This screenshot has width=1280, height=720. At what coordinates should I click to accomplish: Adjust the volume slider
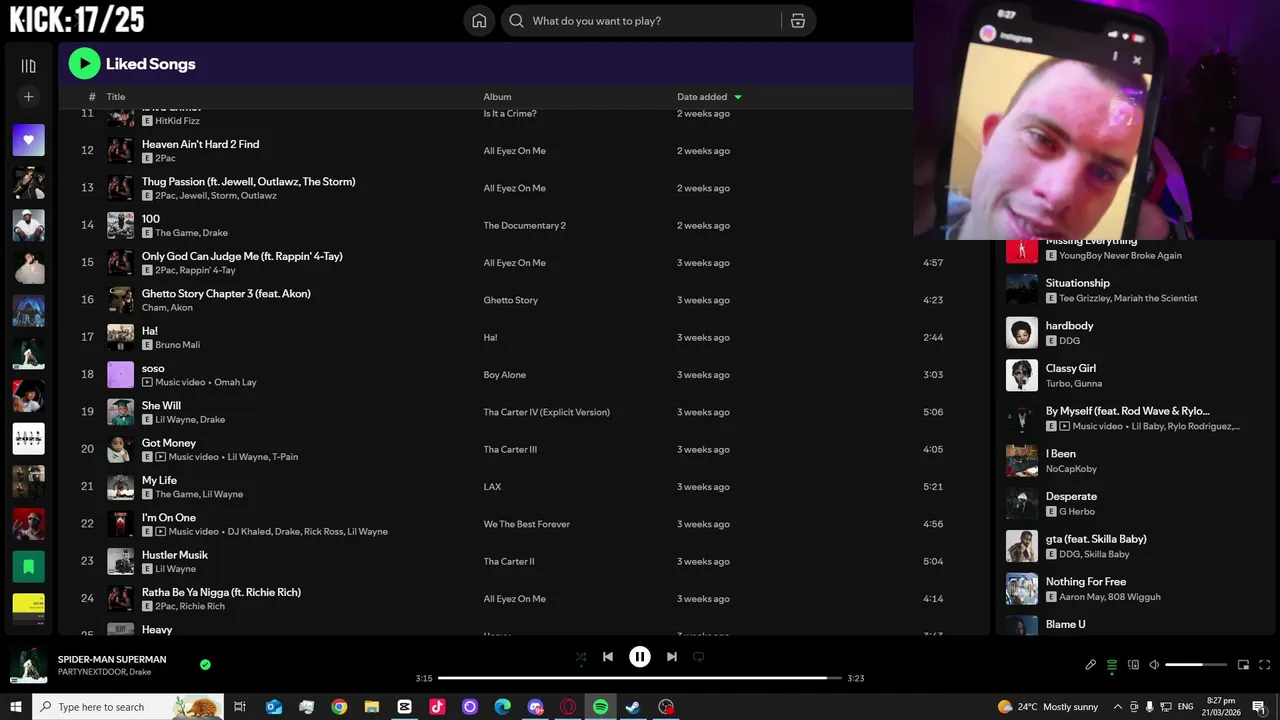(1196, 665)
